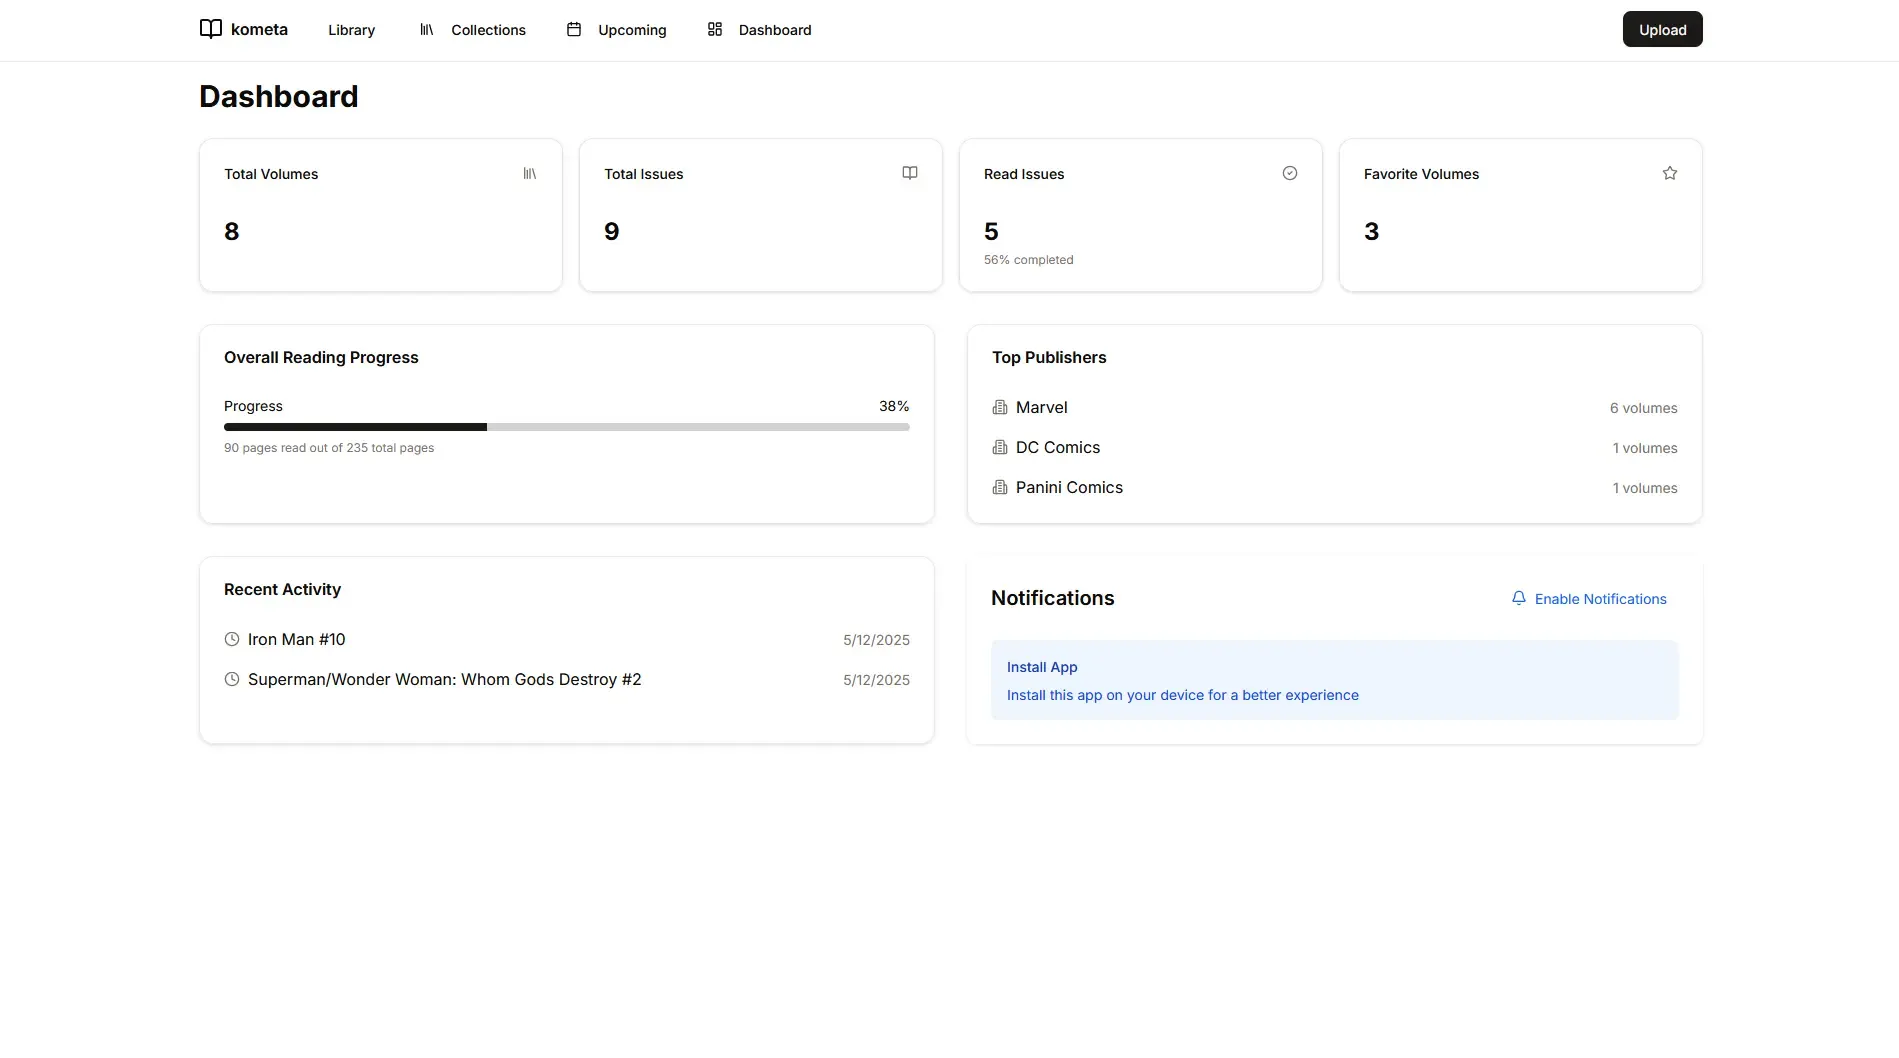Click the 38% progress value

(894, 406)
